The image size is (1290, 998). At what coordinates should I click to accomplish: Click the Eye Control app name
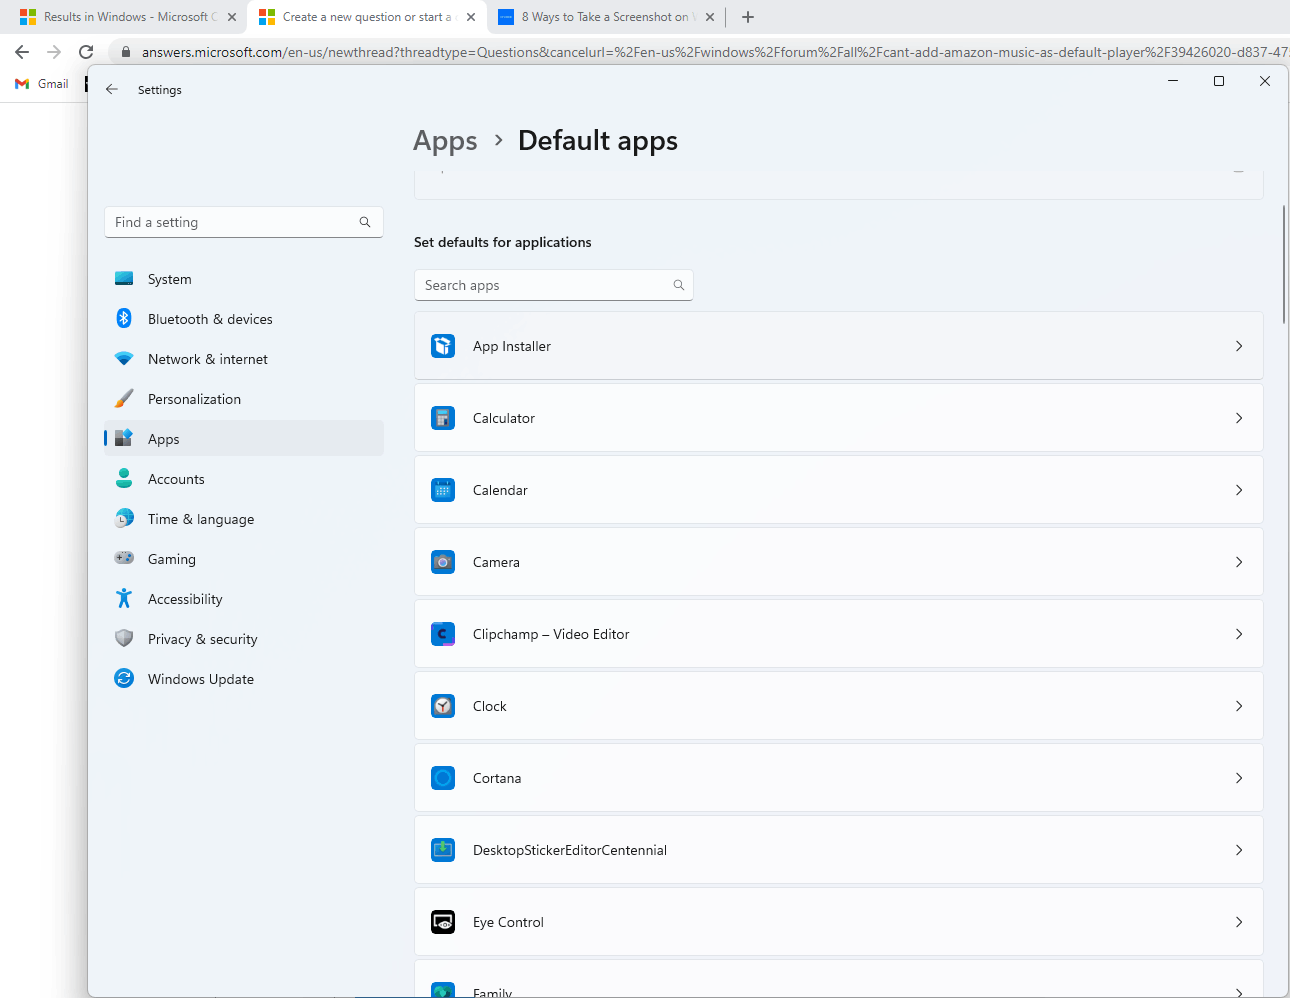508,922
